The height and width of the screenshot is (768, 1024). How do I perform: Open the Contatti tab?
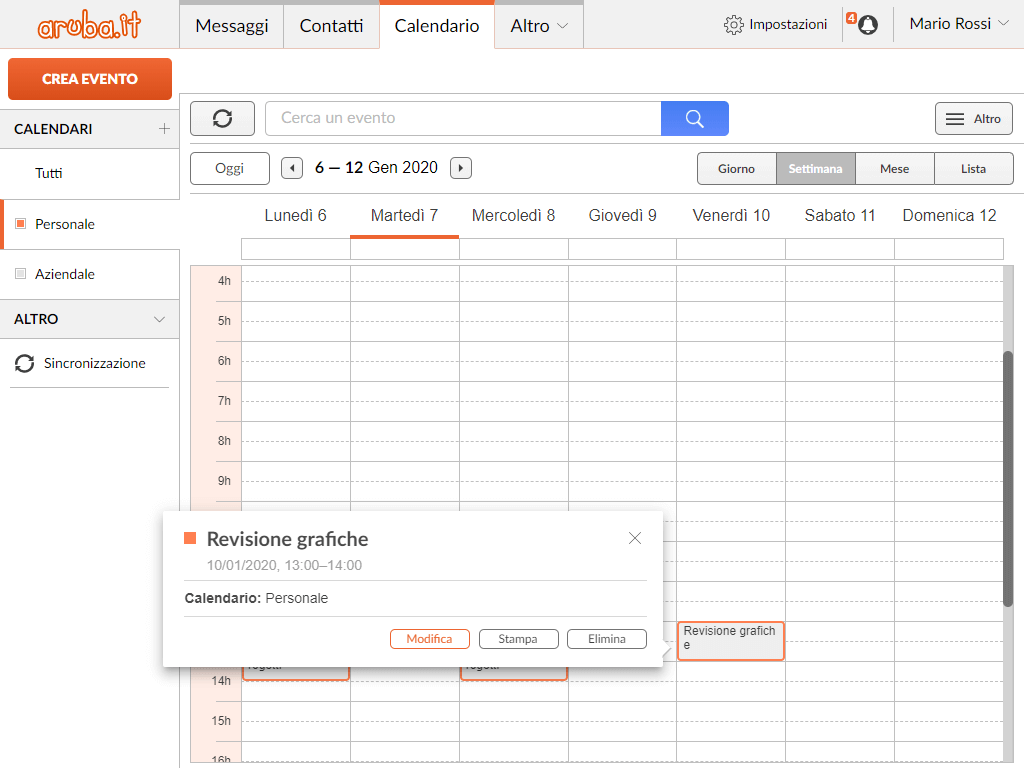(x=331, y=26)
